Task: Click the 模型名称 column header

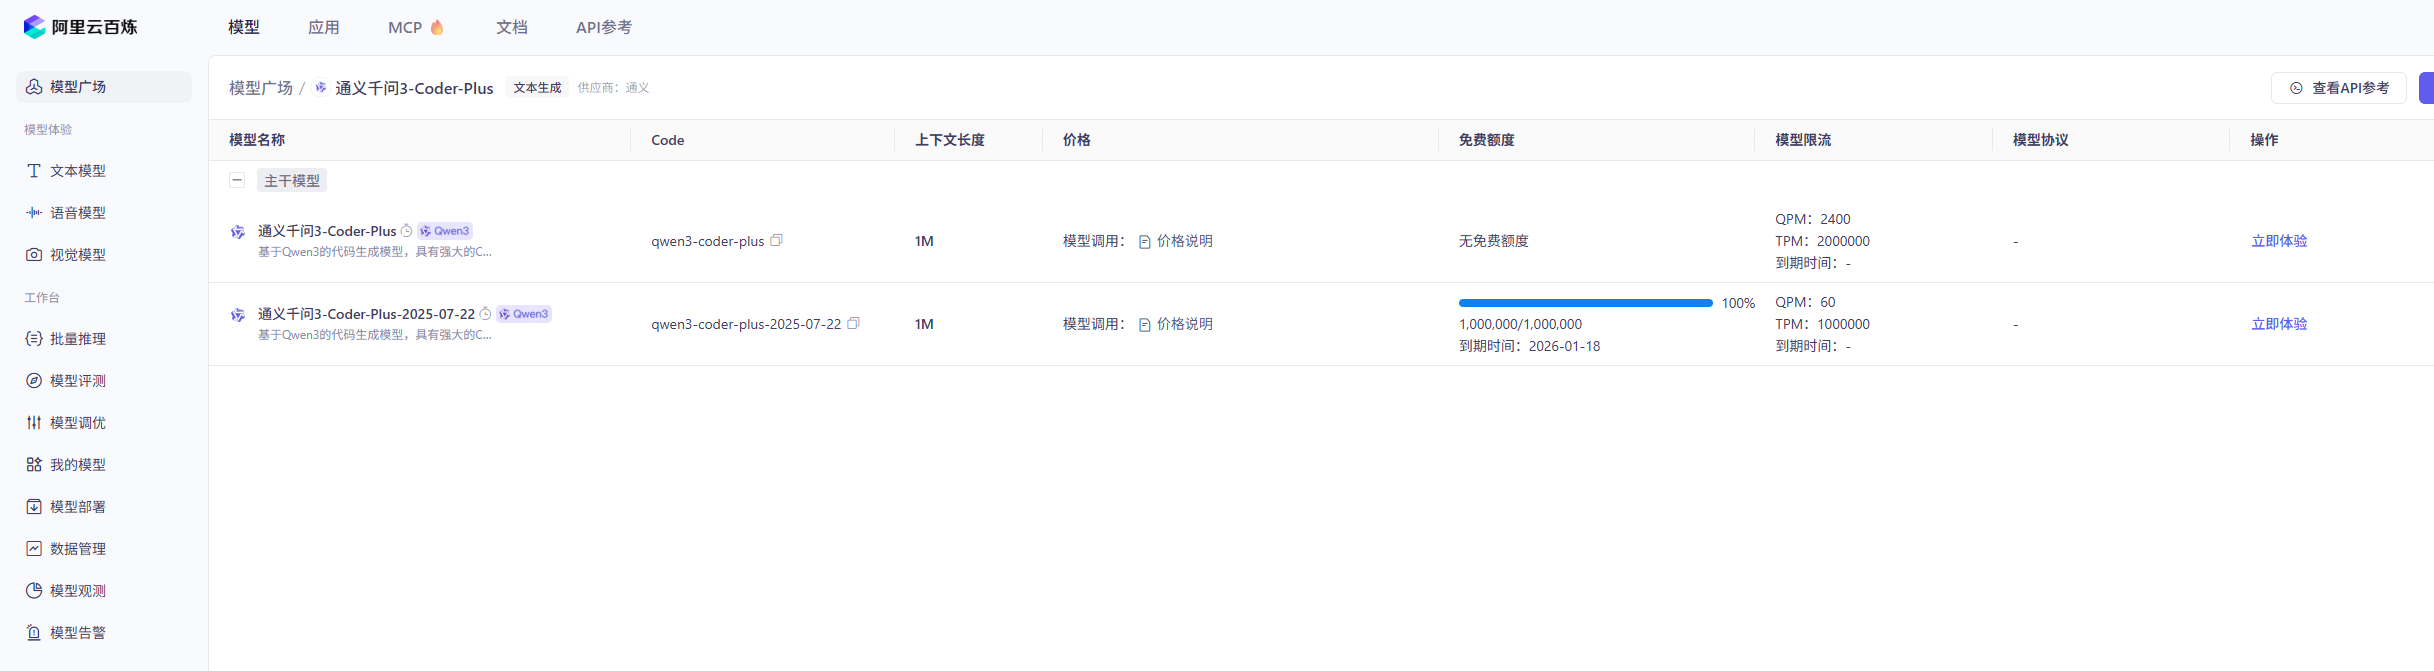Action: (257, 140)
